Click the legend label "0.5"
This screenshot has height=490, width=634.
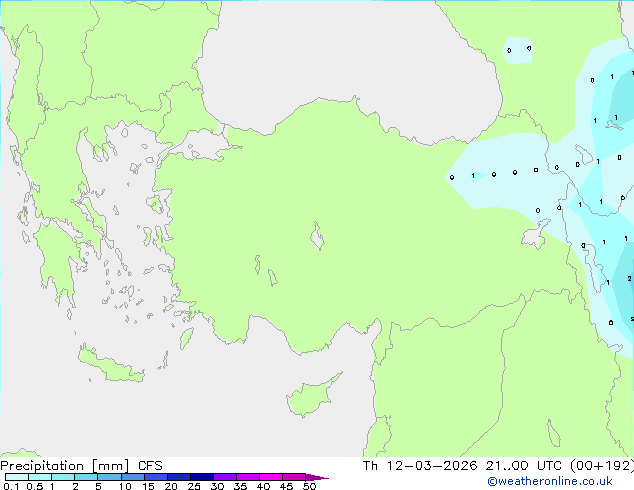(35, 486)
